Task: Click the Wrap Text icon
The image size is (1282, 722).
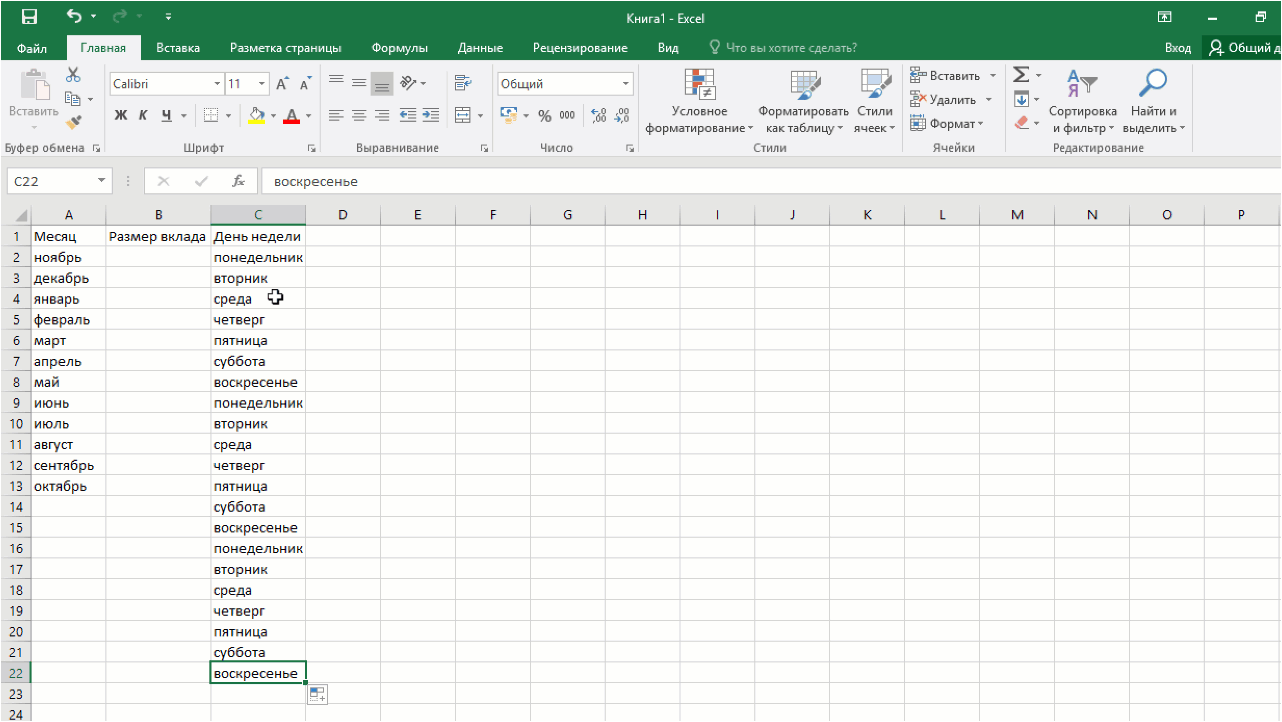Action: point(462,83)
